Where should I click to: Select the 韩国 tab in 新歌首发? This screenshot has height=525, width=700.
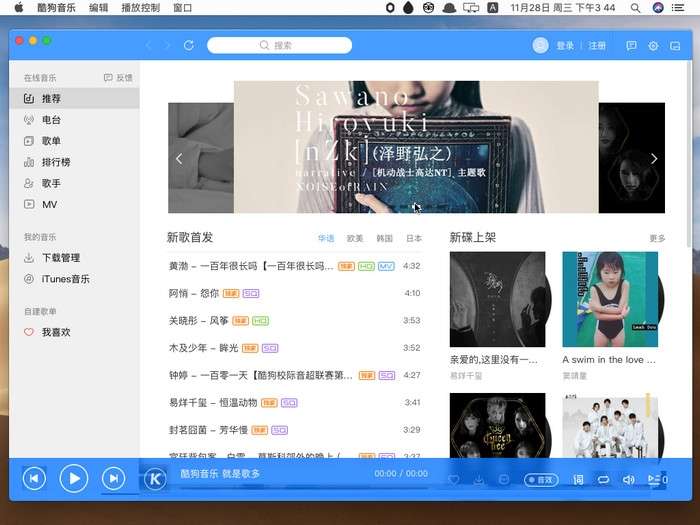click(384, 238)
